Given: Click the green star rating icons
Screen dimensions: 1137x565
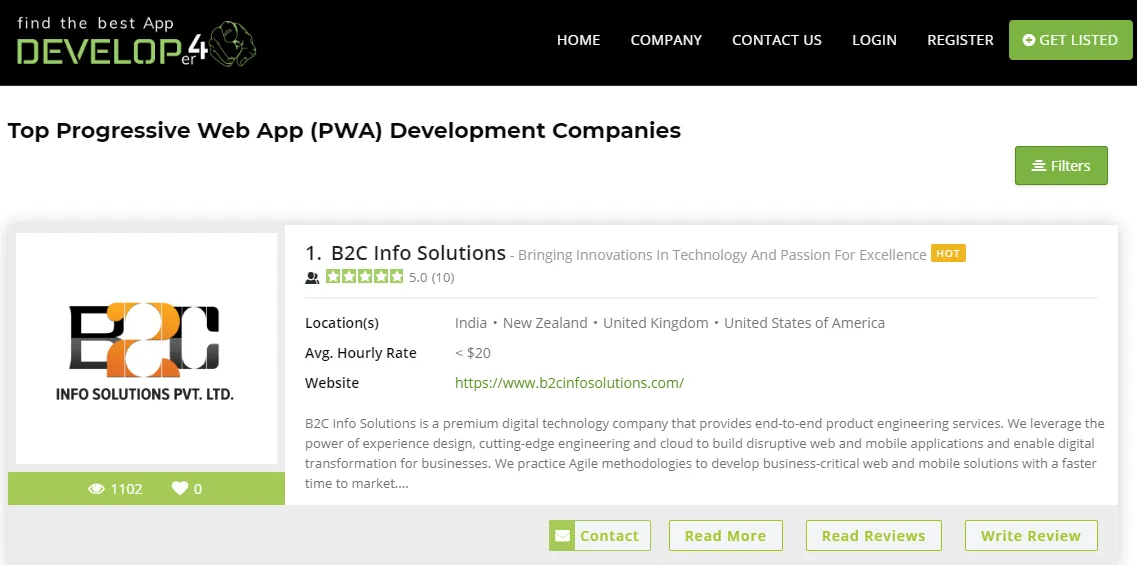Looking at the screenshot, I should pyautogui.click(x=364, y=276).
